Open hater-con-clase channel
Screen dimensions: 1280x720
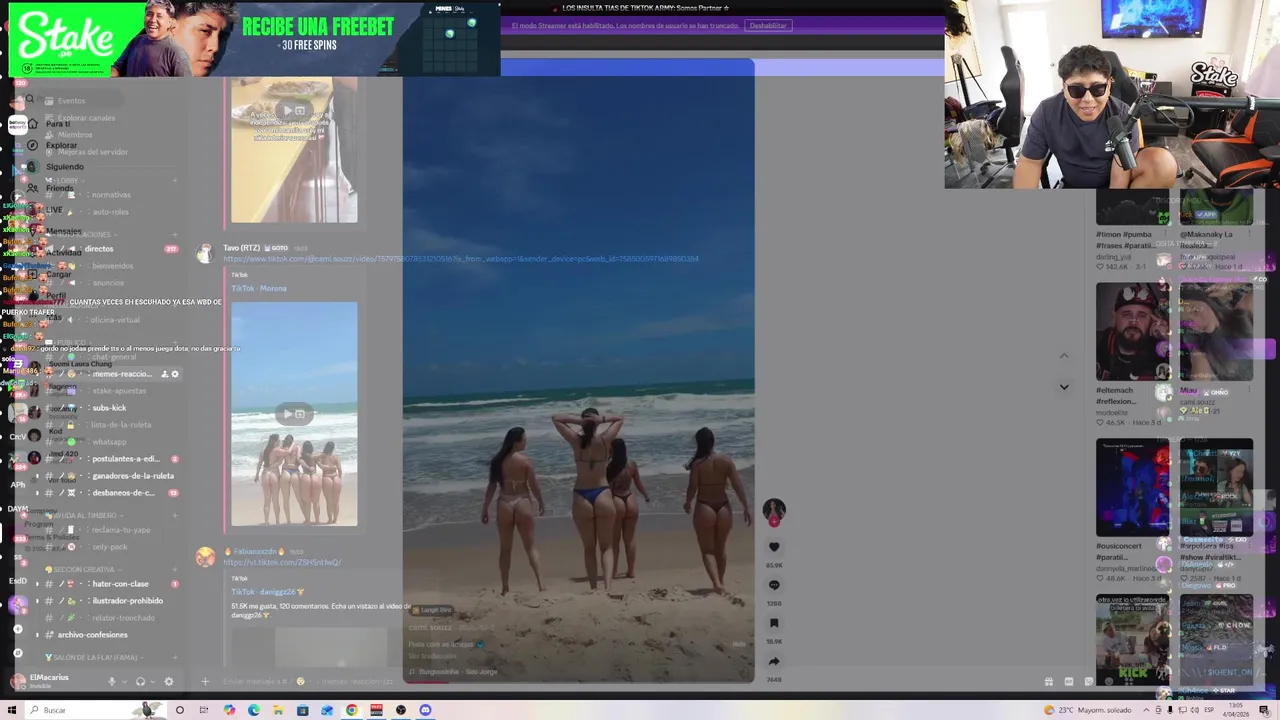pyautogui.click(x=112, y=584)
